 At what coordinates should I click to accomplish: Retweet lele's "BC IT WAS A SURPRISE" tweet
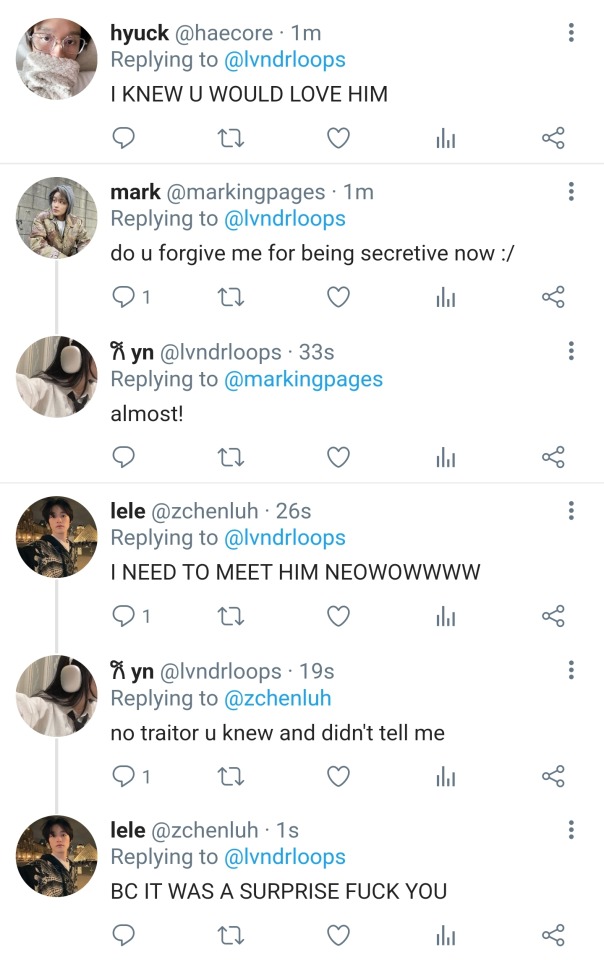click(x=231, y=935)
